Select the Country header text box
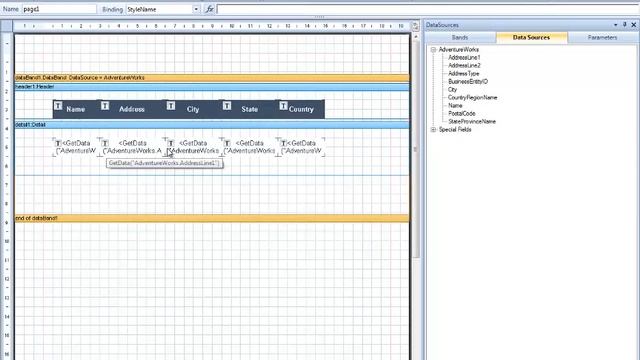Viewport: 640px width, 360px height. point(301,109)
